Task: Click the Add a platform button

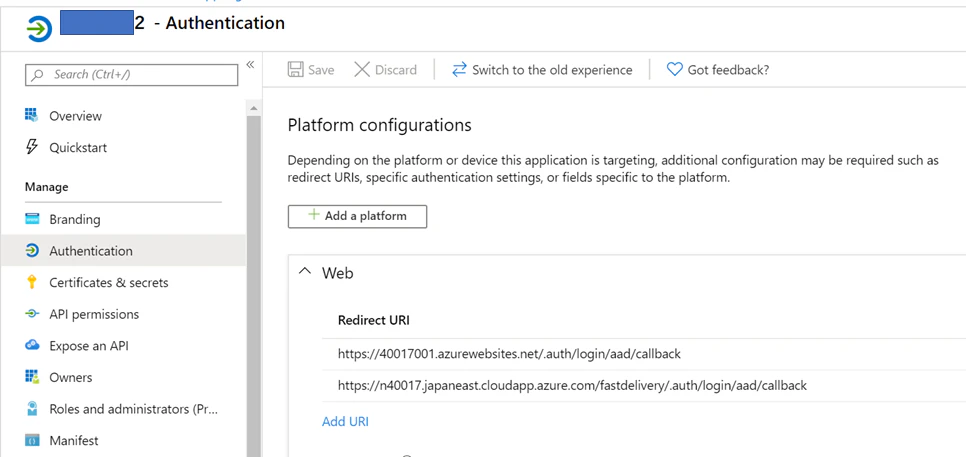Action: [x=357, y=216]
